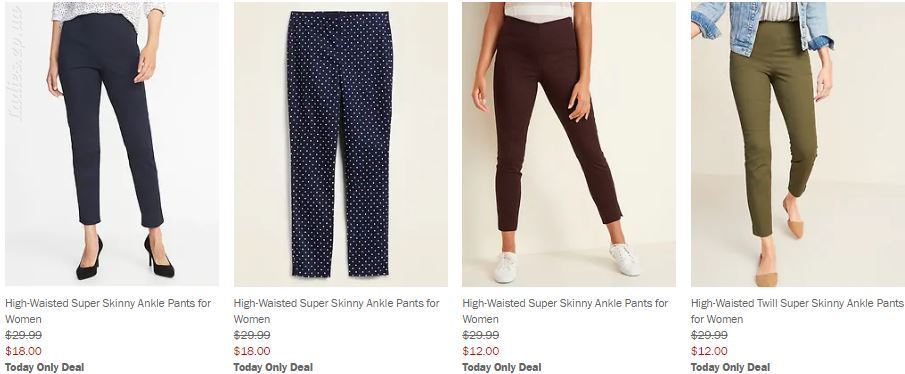Click Today Only Deal label under burgundy pants
905x374 pixels.
[502, 367]
